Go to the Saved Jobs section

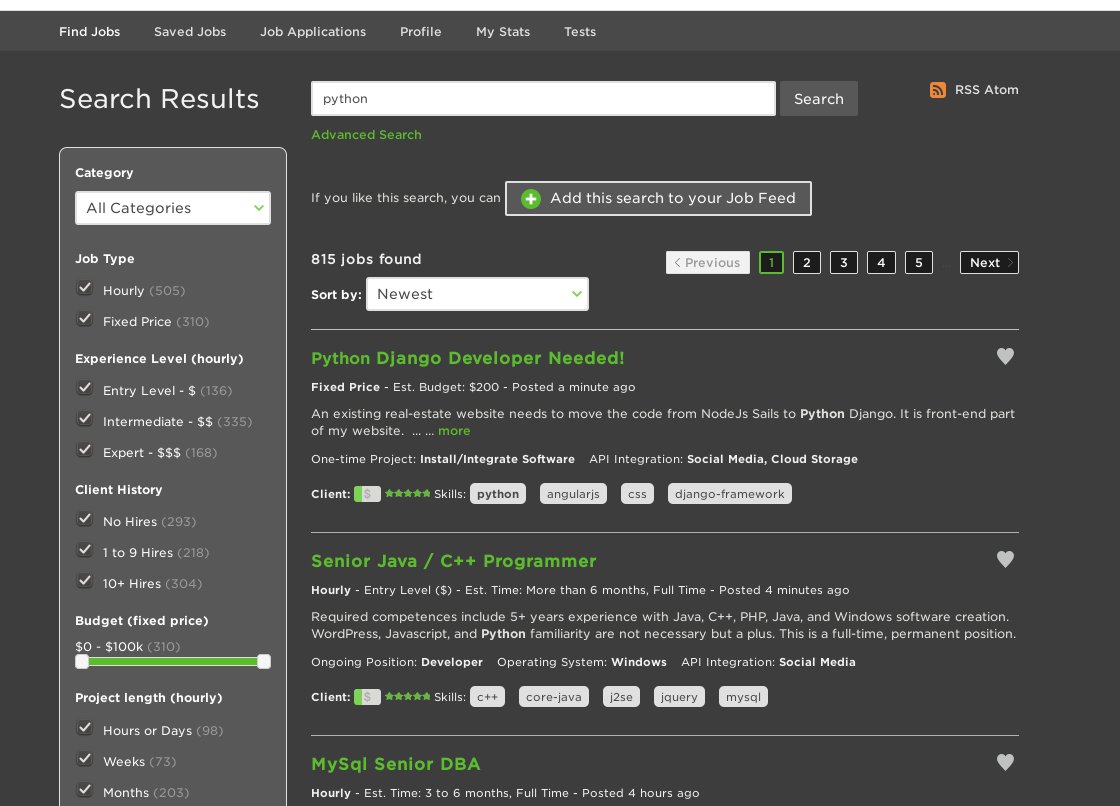coord(190,31)
